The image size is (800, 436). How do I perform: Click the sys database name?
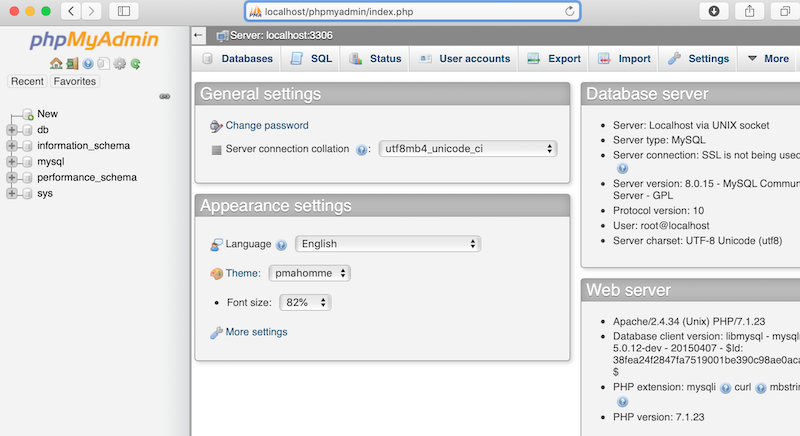click(45, 193)
